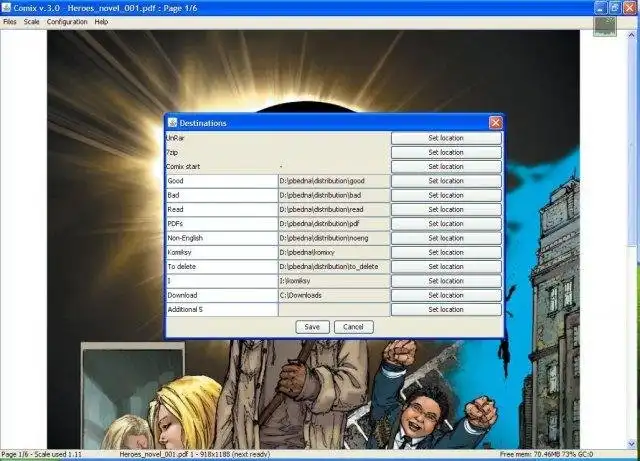Edit the Download name field
The image size is (640, 461).
click(x=222, y=295)
